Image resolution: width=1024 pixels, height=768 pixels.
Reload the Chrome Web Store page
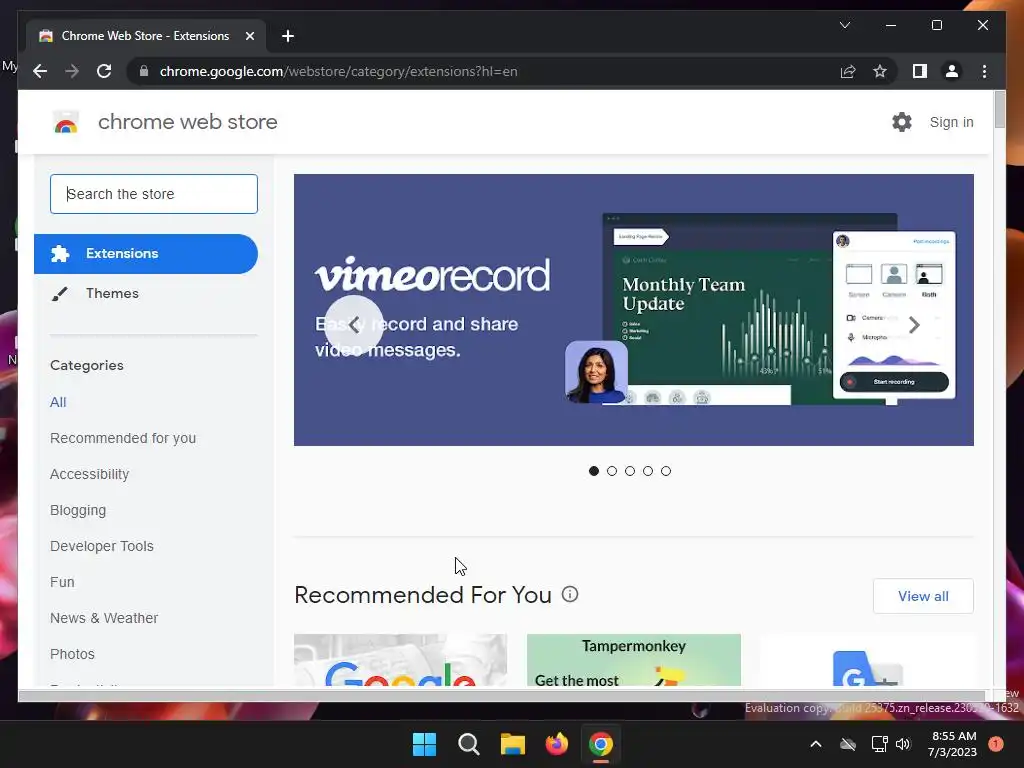point(104,71)
